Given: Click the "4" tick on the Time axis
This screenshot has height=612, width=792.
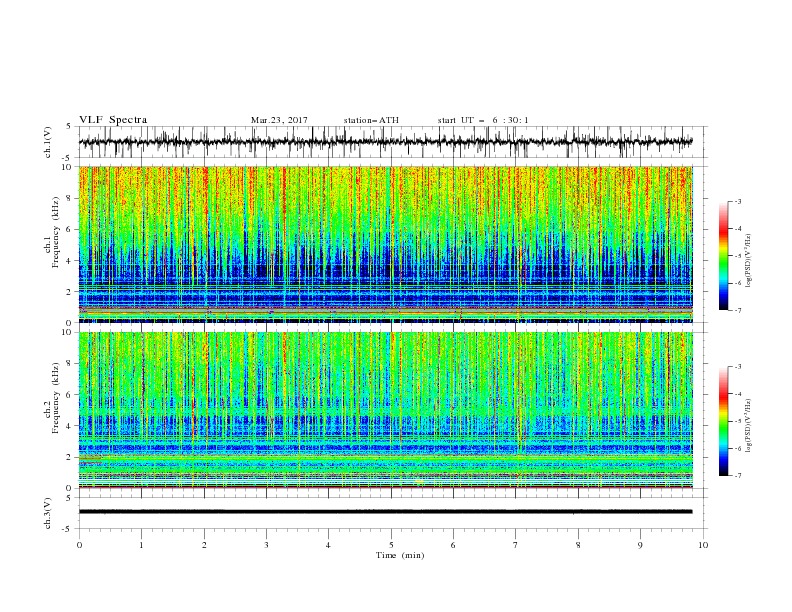Looking at the screenshot, I should (x=328, y=545).
